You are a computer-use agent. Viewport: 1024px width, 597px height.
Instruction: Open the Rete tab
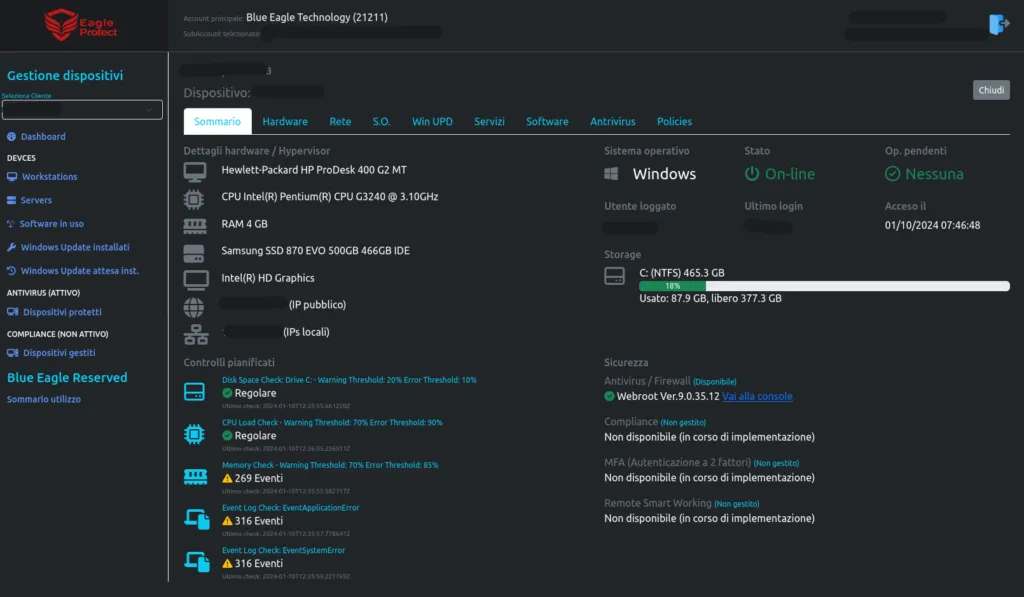pos(340,121)
